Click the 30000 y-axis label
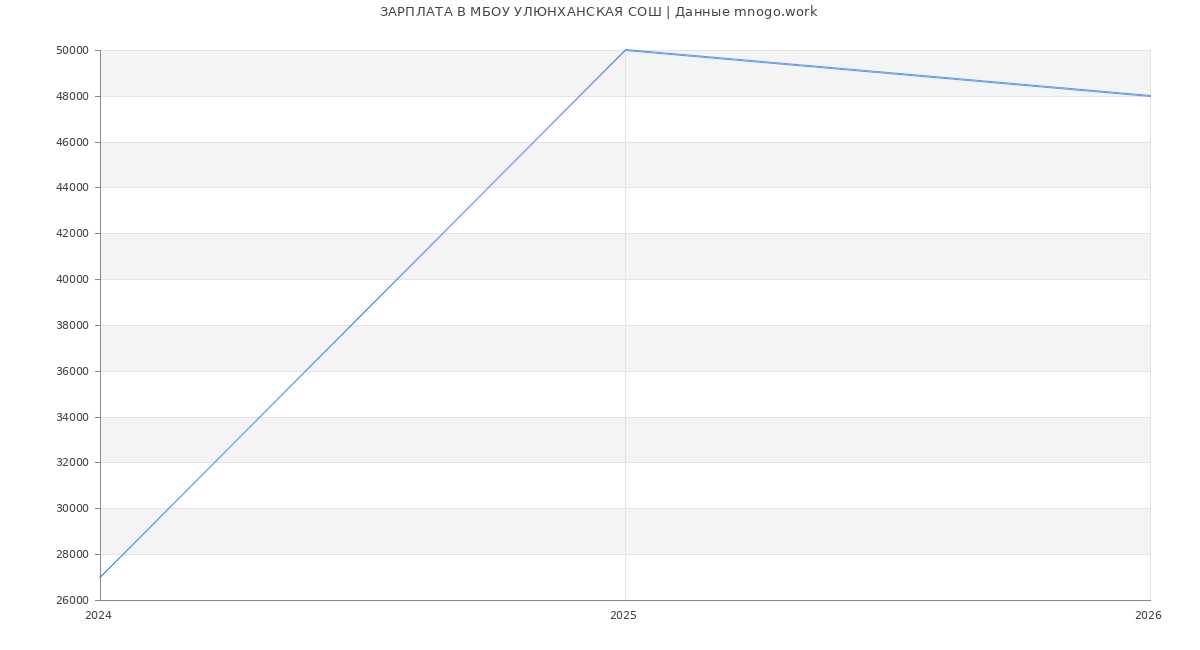Screen dimensions: 1200x650 tap(73, 508)
